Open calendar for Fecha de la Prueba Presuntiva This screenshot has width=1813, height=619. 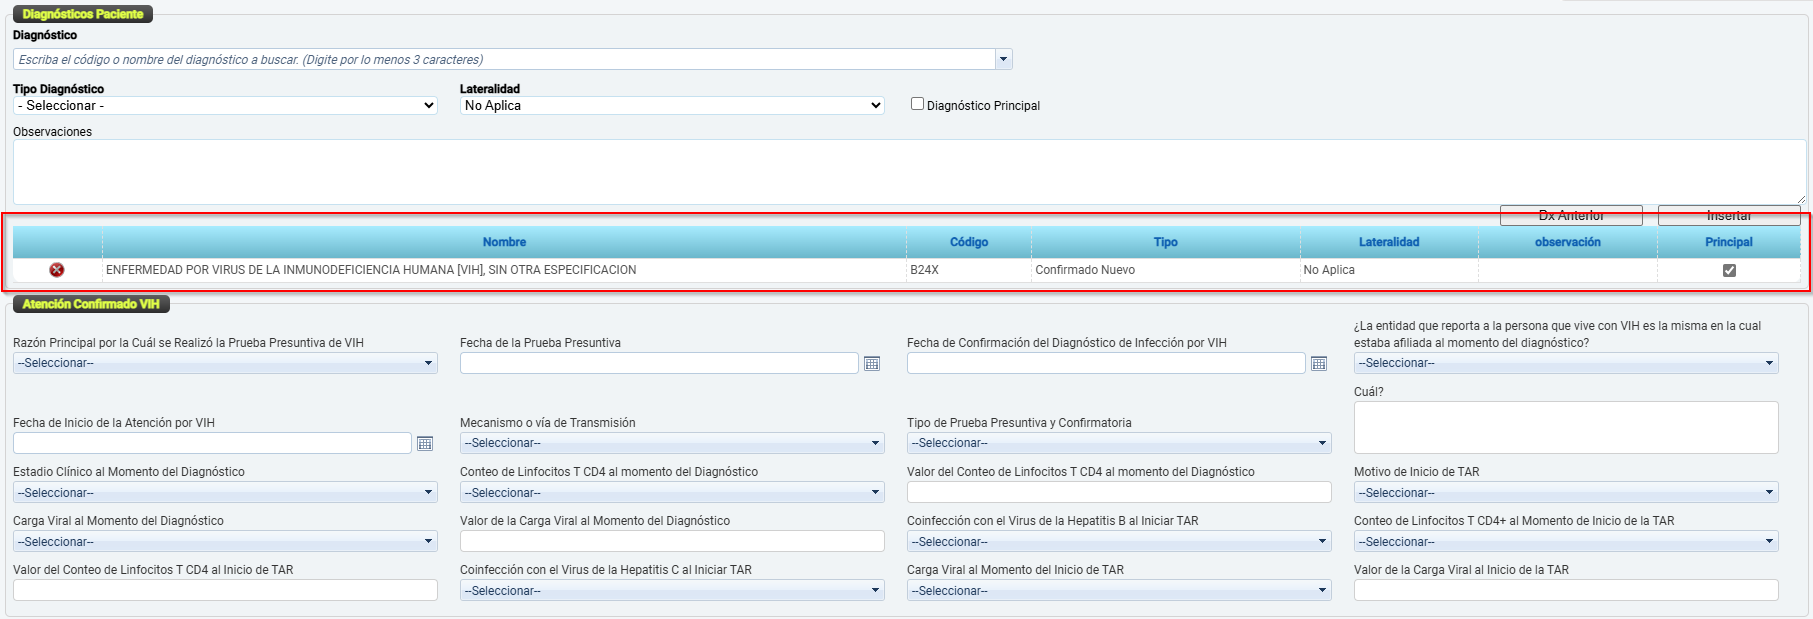872,363
